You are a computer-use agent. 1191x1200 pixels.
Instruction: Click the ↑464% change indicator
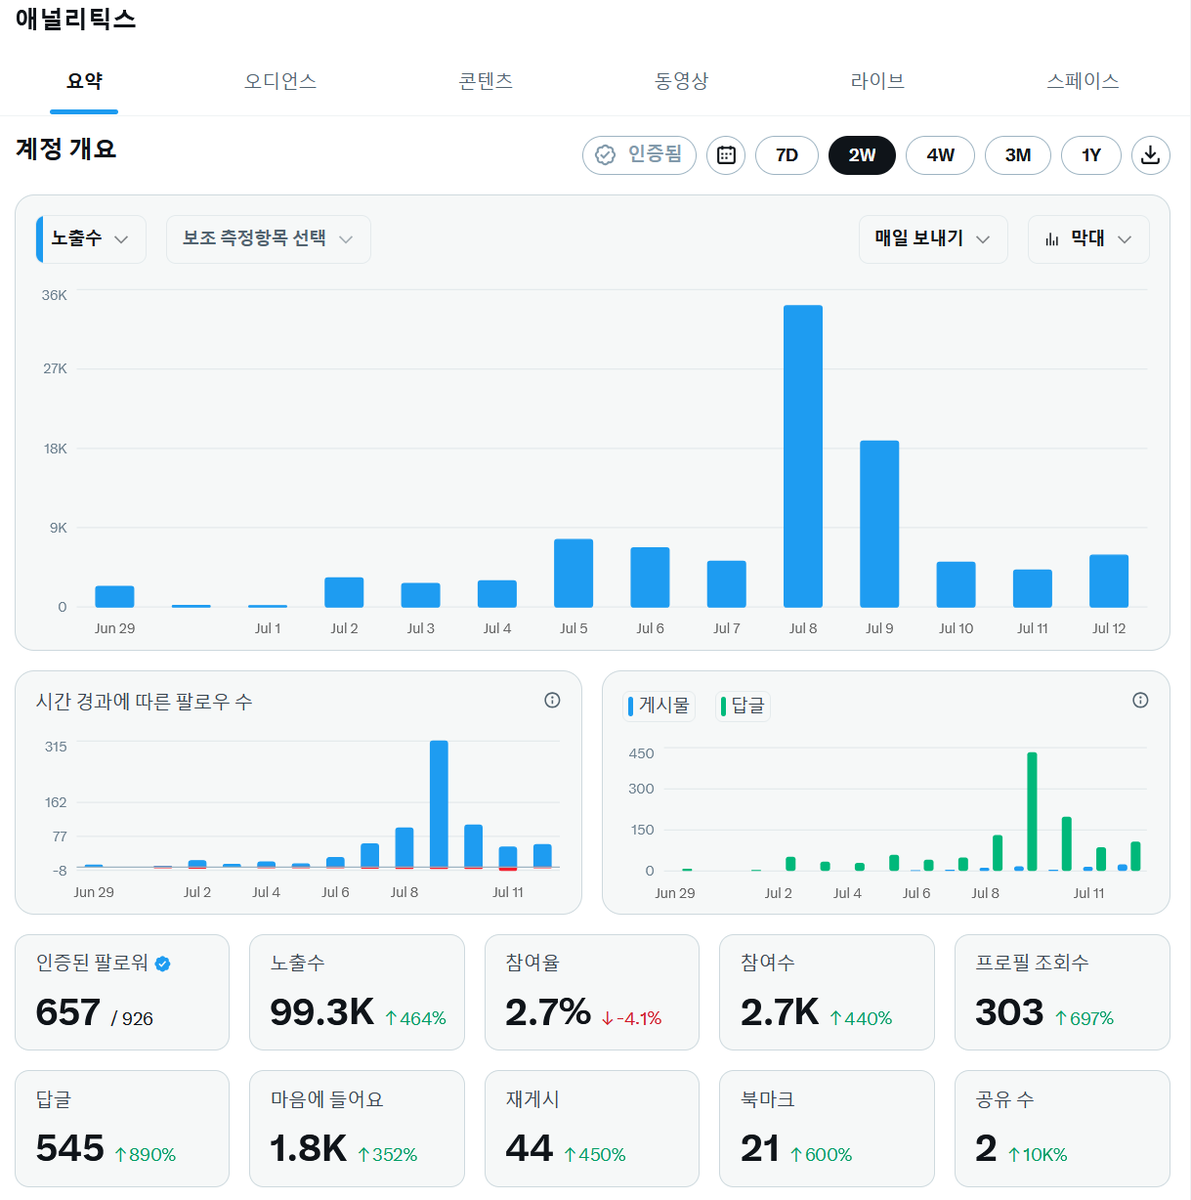[x=415, y=1018]
